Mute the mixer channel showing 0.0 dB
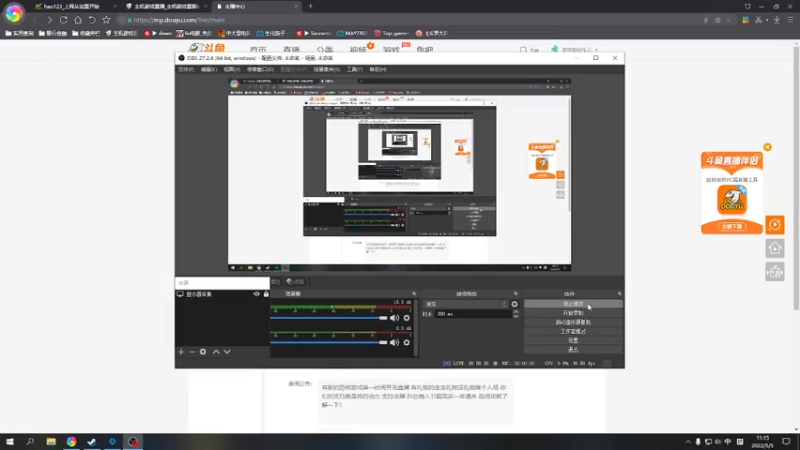The image size is (800, 450). pyautogui.click(x=394, y=342)
